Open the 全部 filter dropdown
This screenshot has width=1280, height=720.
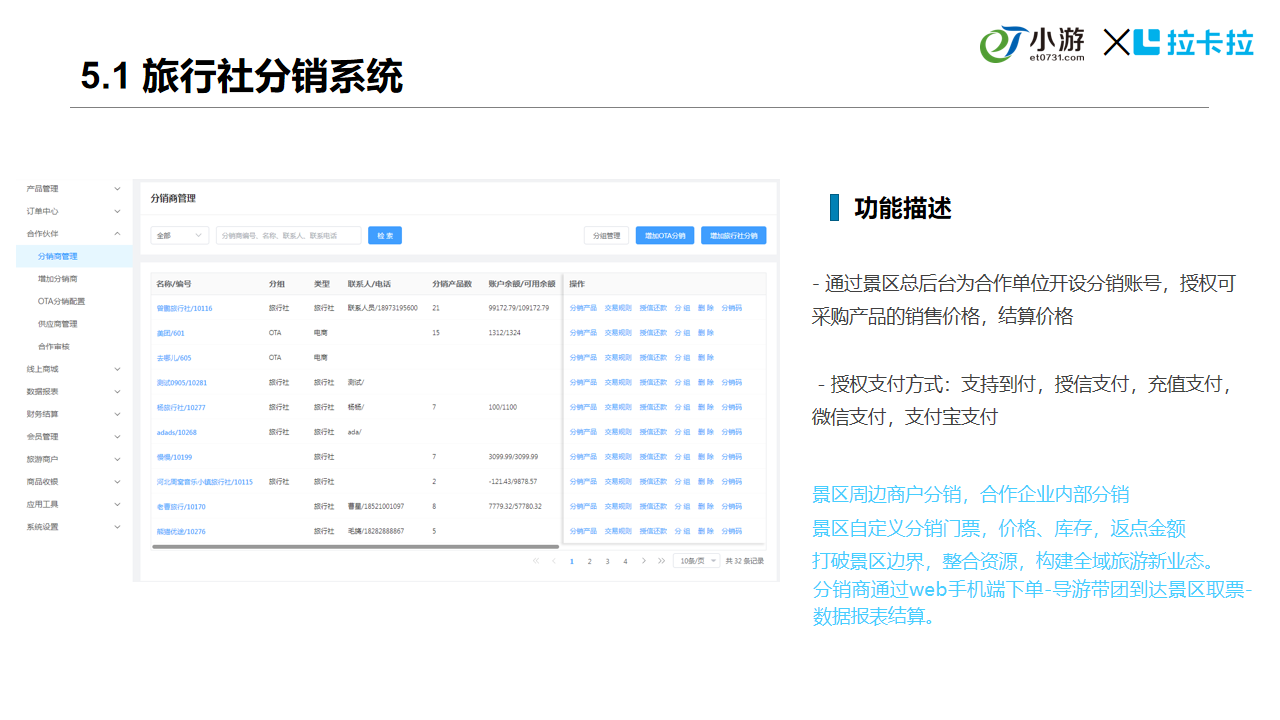(x=179, y=236)
